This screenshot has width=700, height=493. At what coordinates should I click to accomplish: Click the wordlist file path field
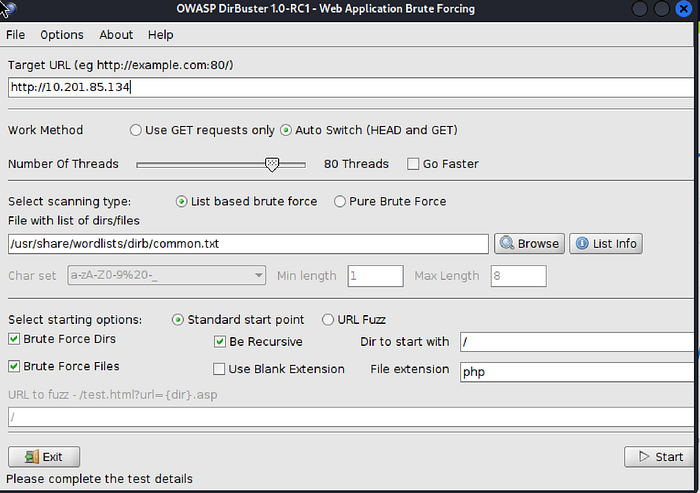coord(248,244)
